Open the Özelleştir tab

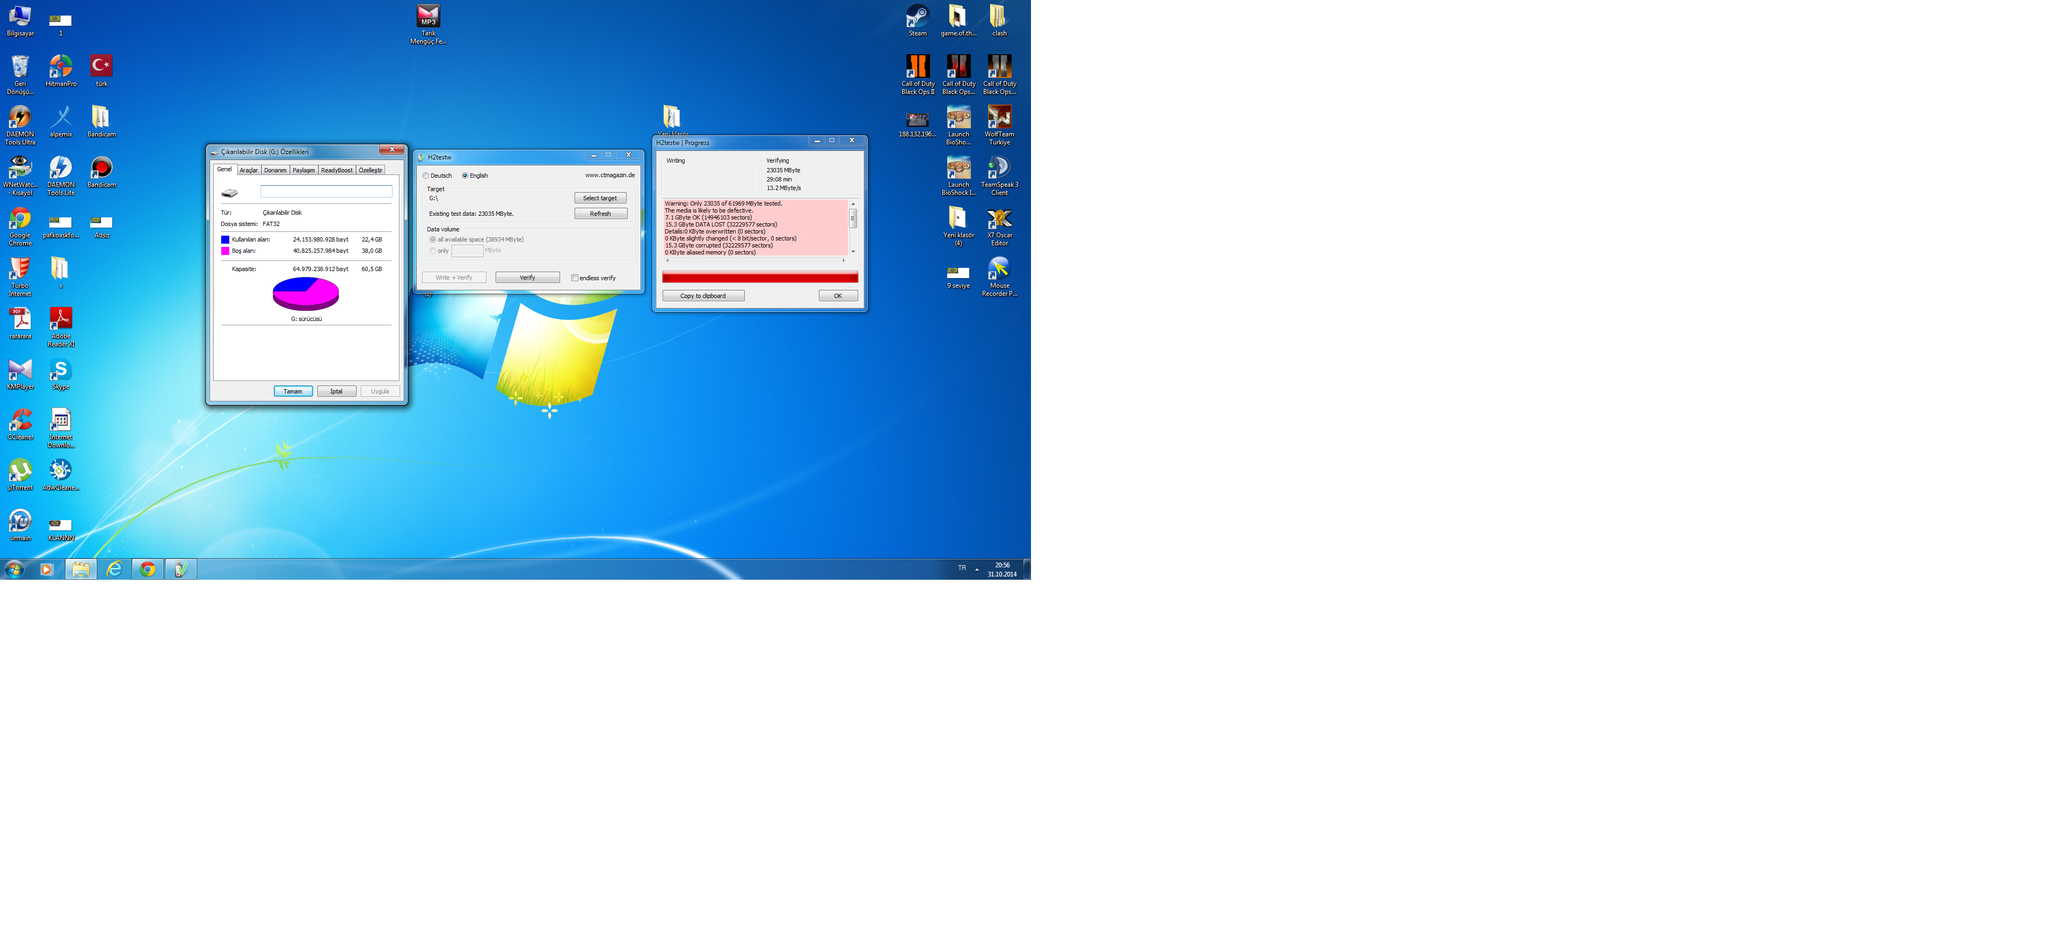(370, 170)
